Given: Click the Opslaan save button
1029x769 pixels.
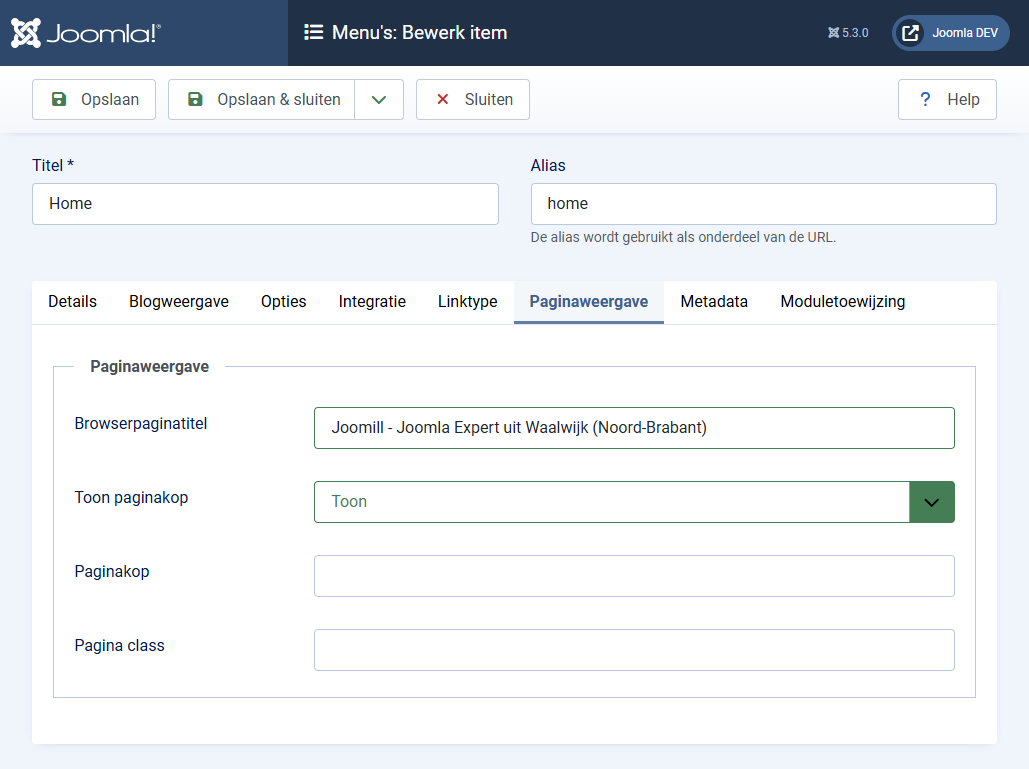Looking at the screenshot, I should pyautogui.click(x=94, y=100).
